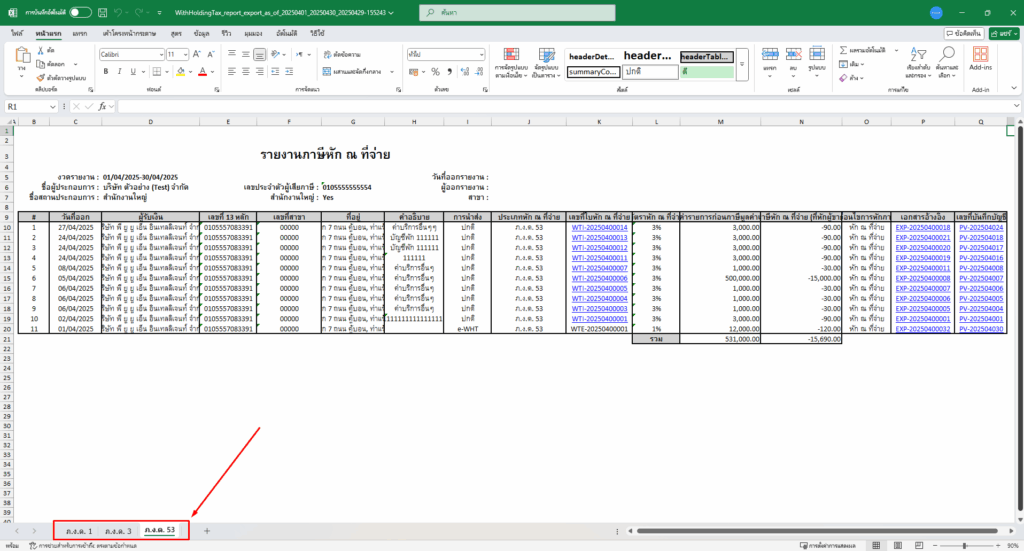
Task: Click the Paste clipboard icon
Action: pos(22,56)
